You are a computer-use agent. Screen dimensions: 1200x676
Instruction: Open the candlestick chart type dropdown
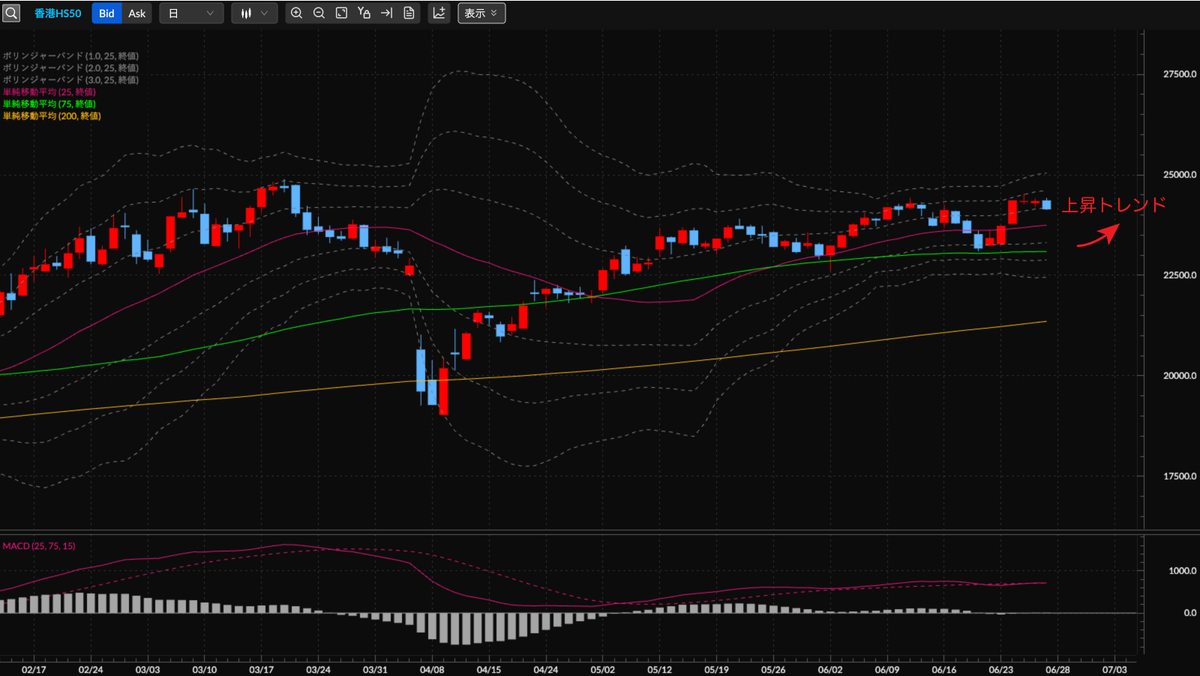tap(254, 13)
